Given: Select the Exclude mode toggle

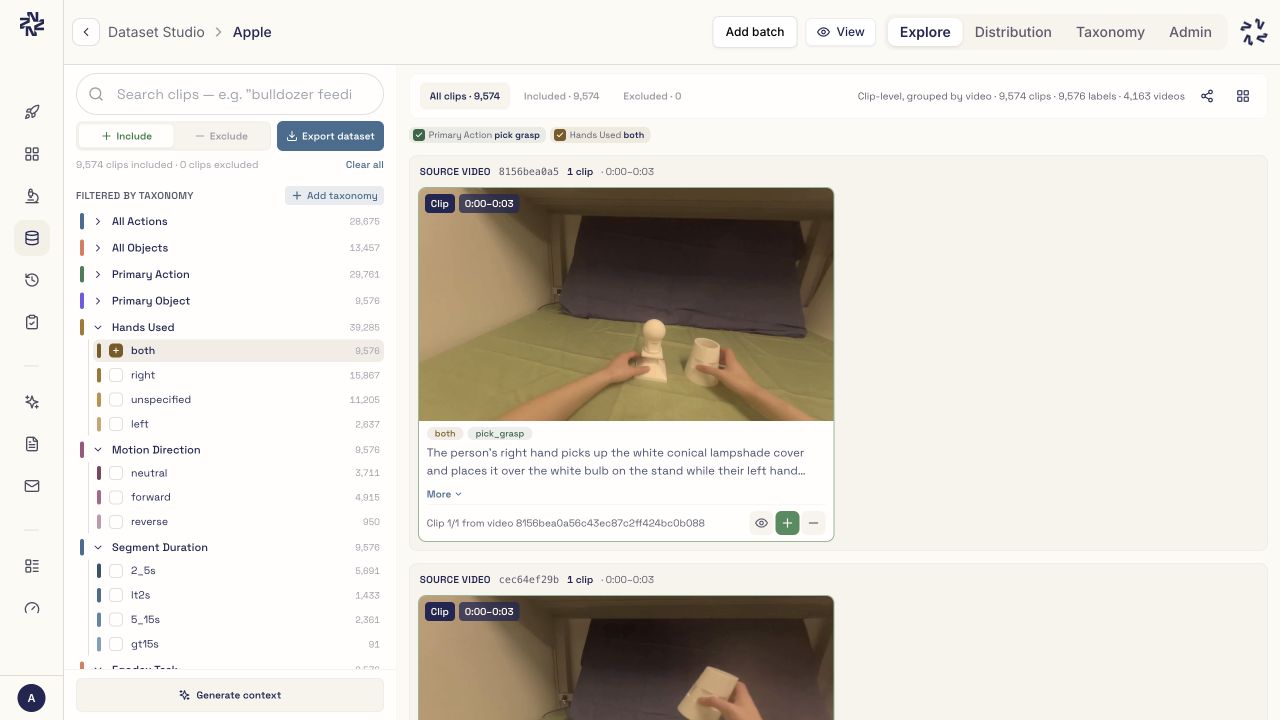Looking at the screenshot, I should click(x=221, y=136).
